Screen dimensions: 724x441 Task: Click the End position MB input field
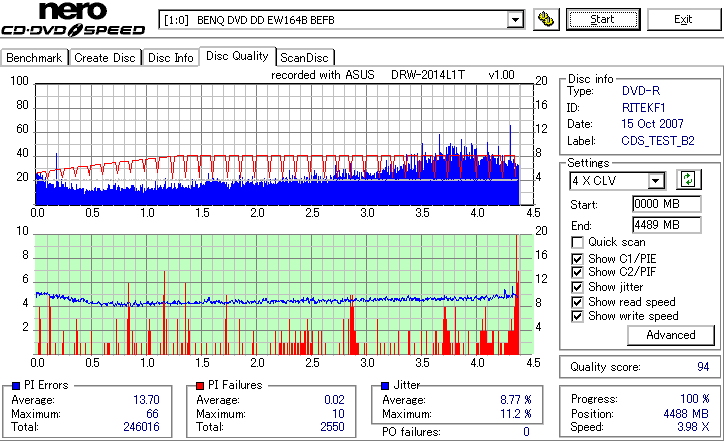666,225
